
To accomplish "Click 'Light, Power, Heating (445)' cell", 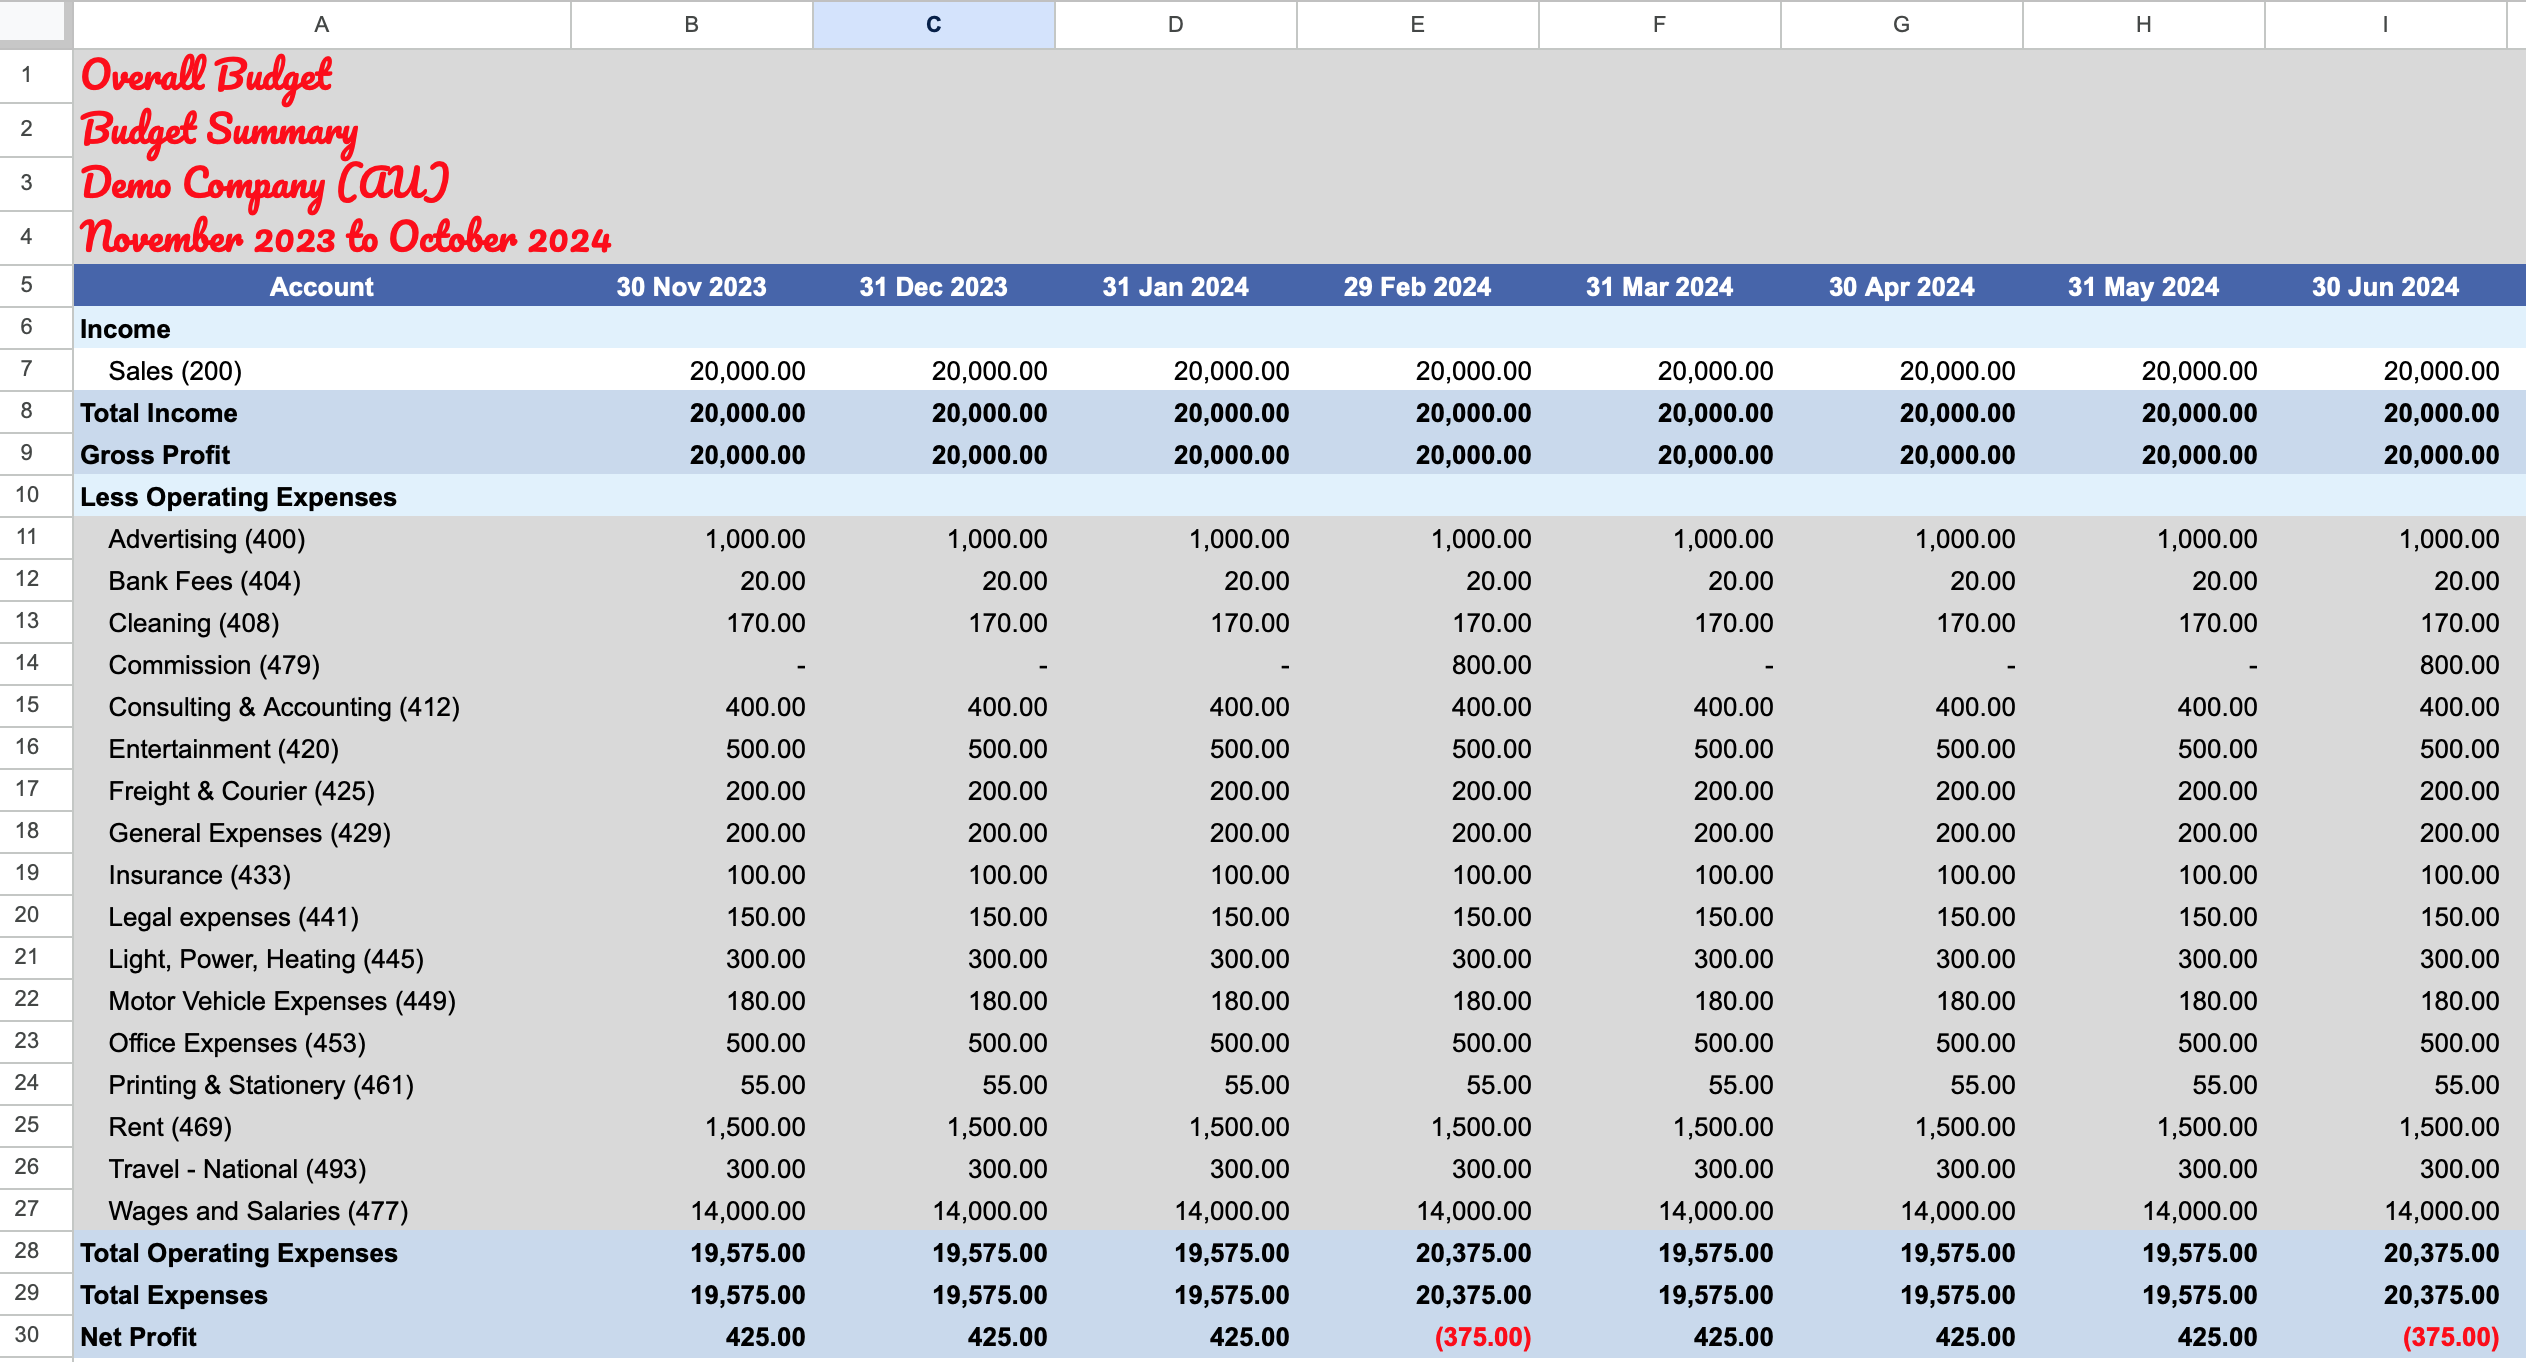I will point(321,959).
